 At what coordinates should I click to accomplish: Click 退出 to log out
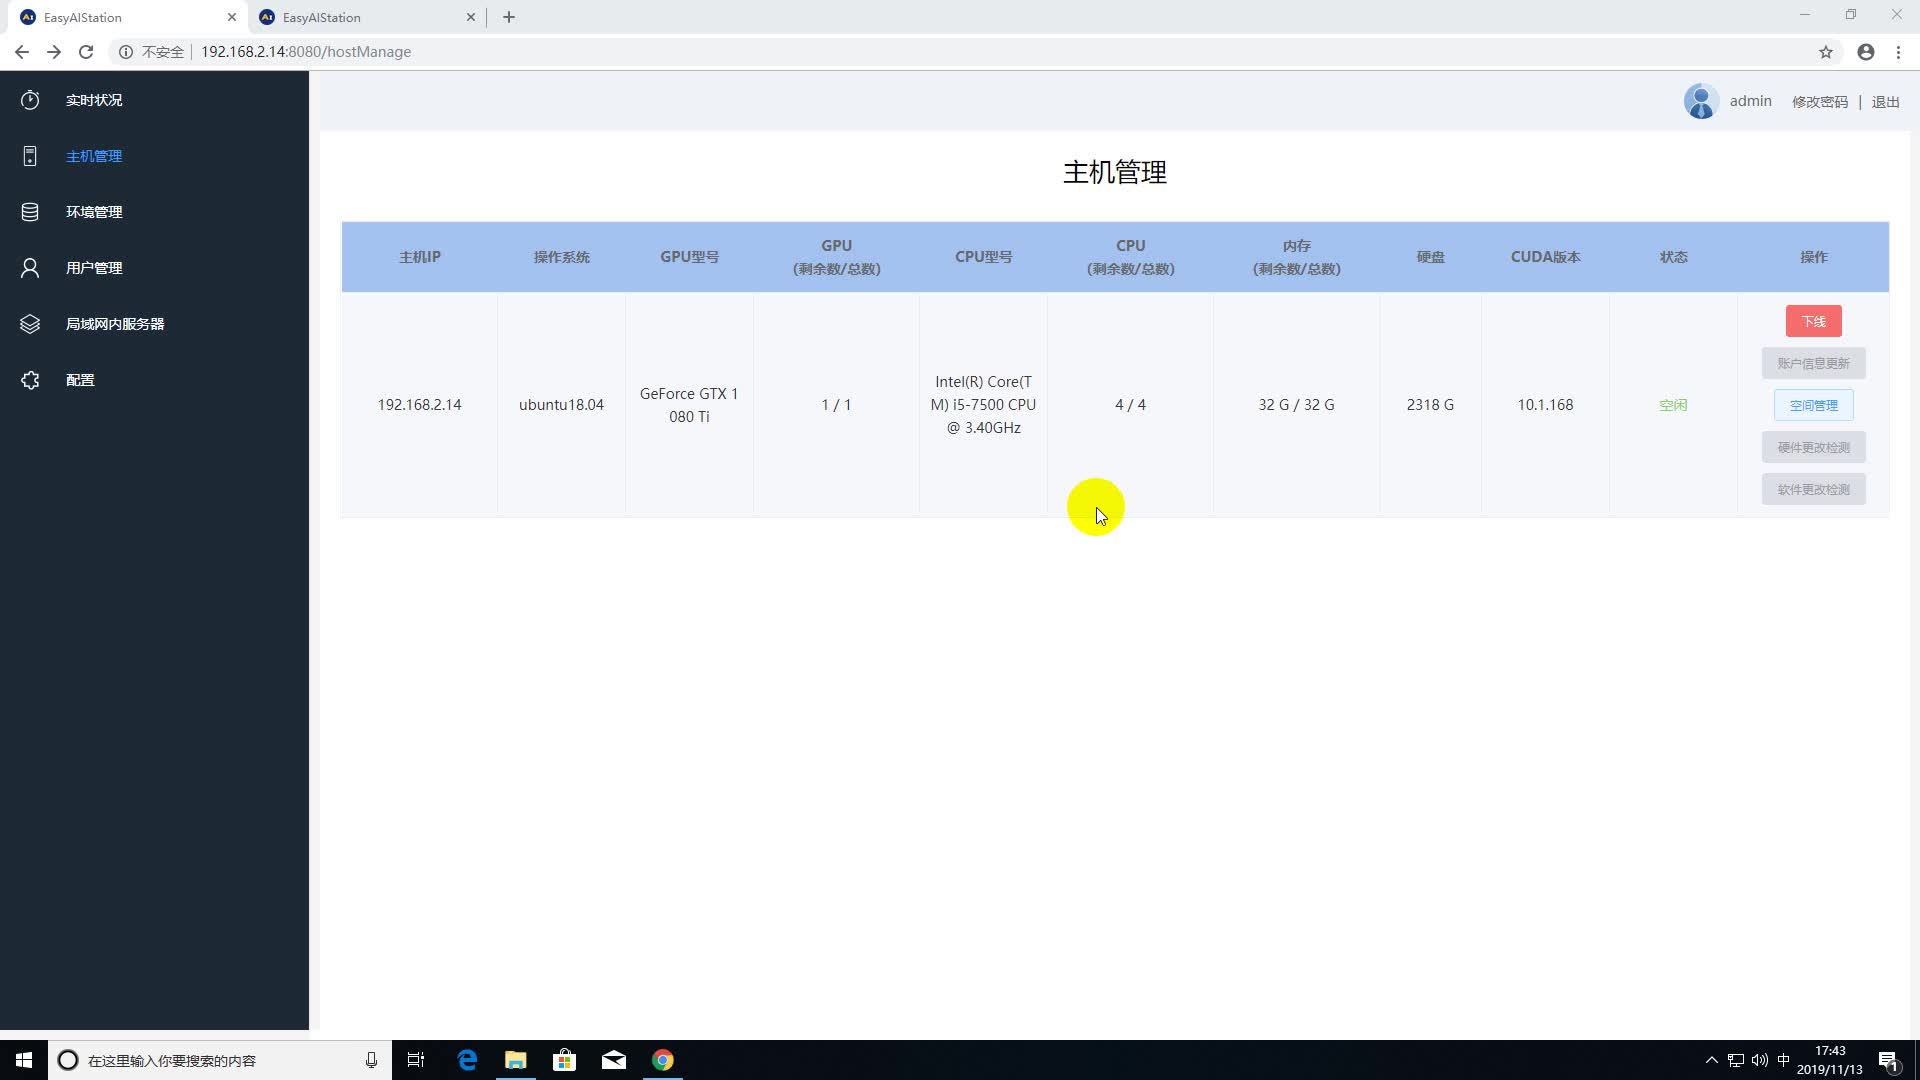click(1884, 101)
